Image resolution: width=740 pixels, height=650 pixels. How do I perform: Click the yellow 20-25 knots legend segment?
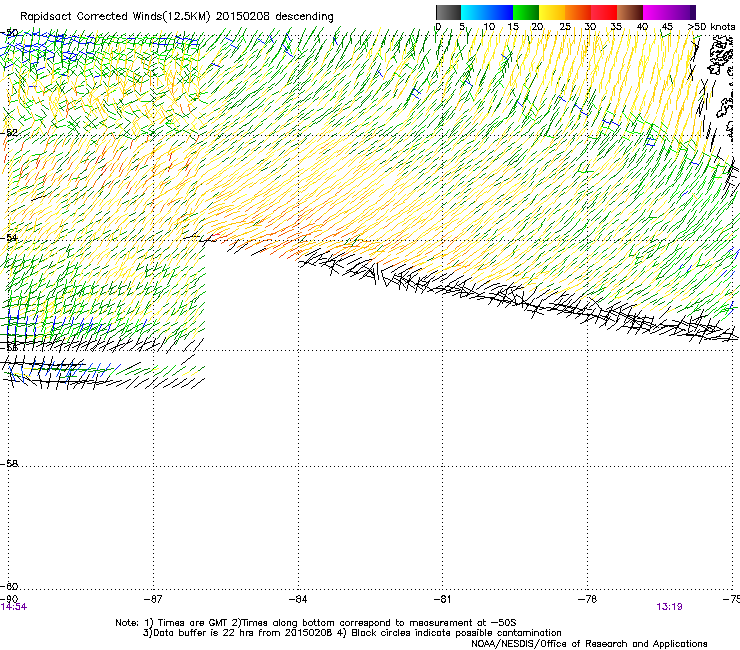pos(552,12)
